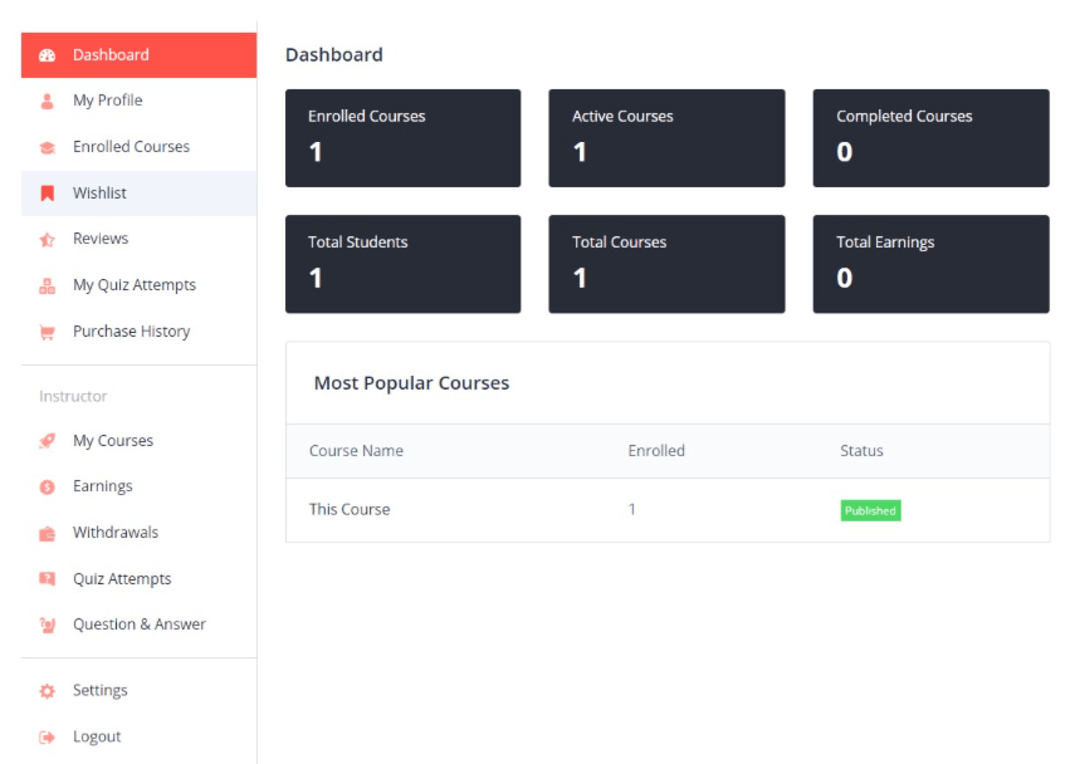The width and height of the screenshot is (1080, 764).
Task: Select the Dashboard pie-chart icon
Action: (x=47, y=54)
